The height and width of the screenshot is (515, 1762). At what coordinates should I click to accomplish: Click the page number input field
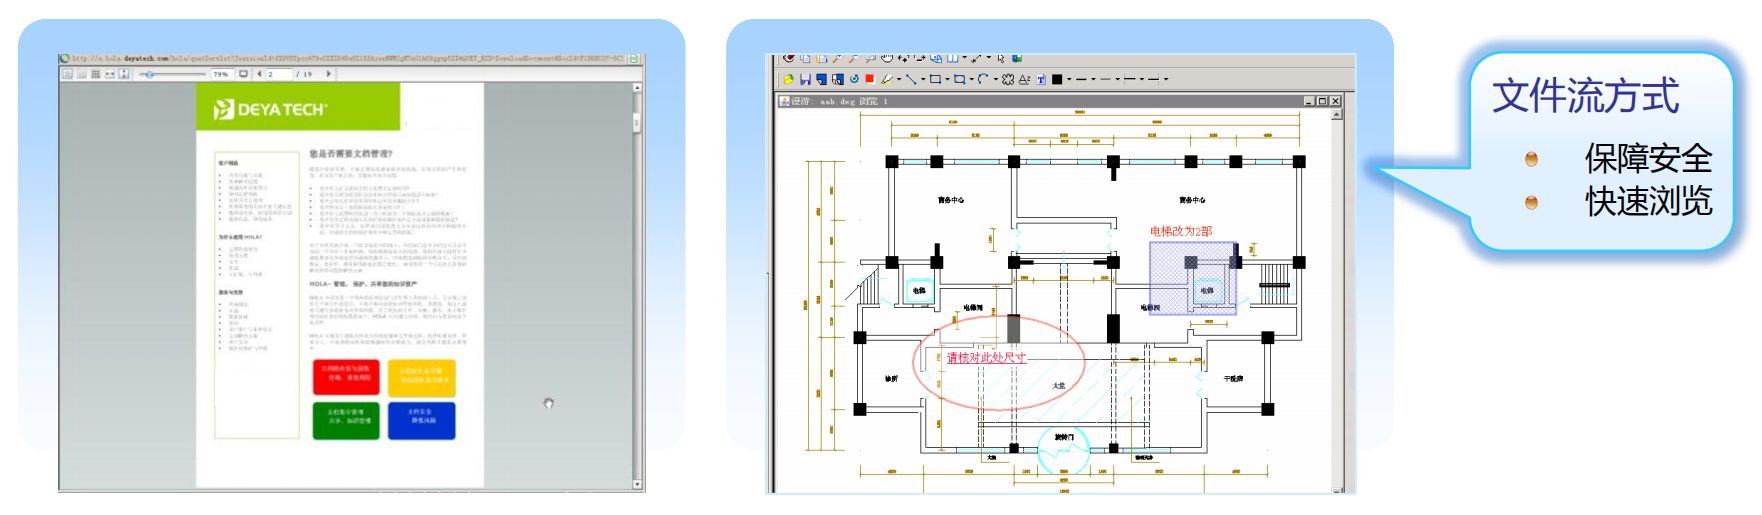(277, 74)
